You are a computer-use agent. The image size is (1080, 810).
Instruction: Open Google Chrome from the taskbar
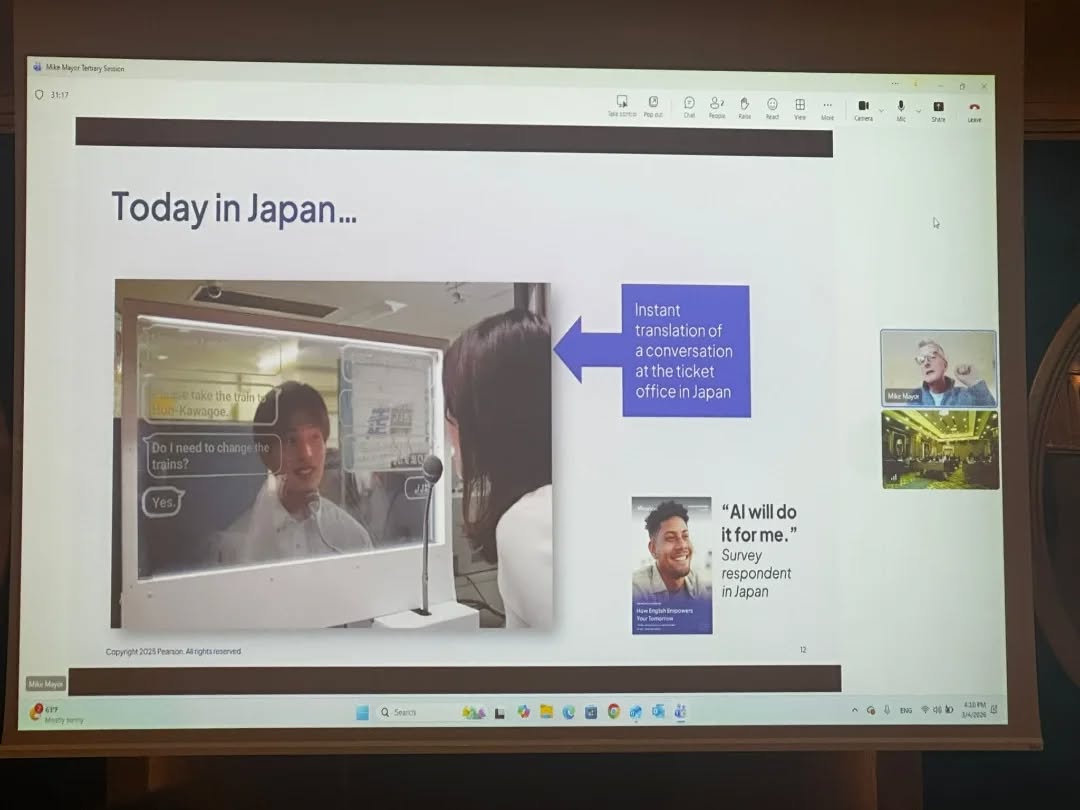(613, 712)
